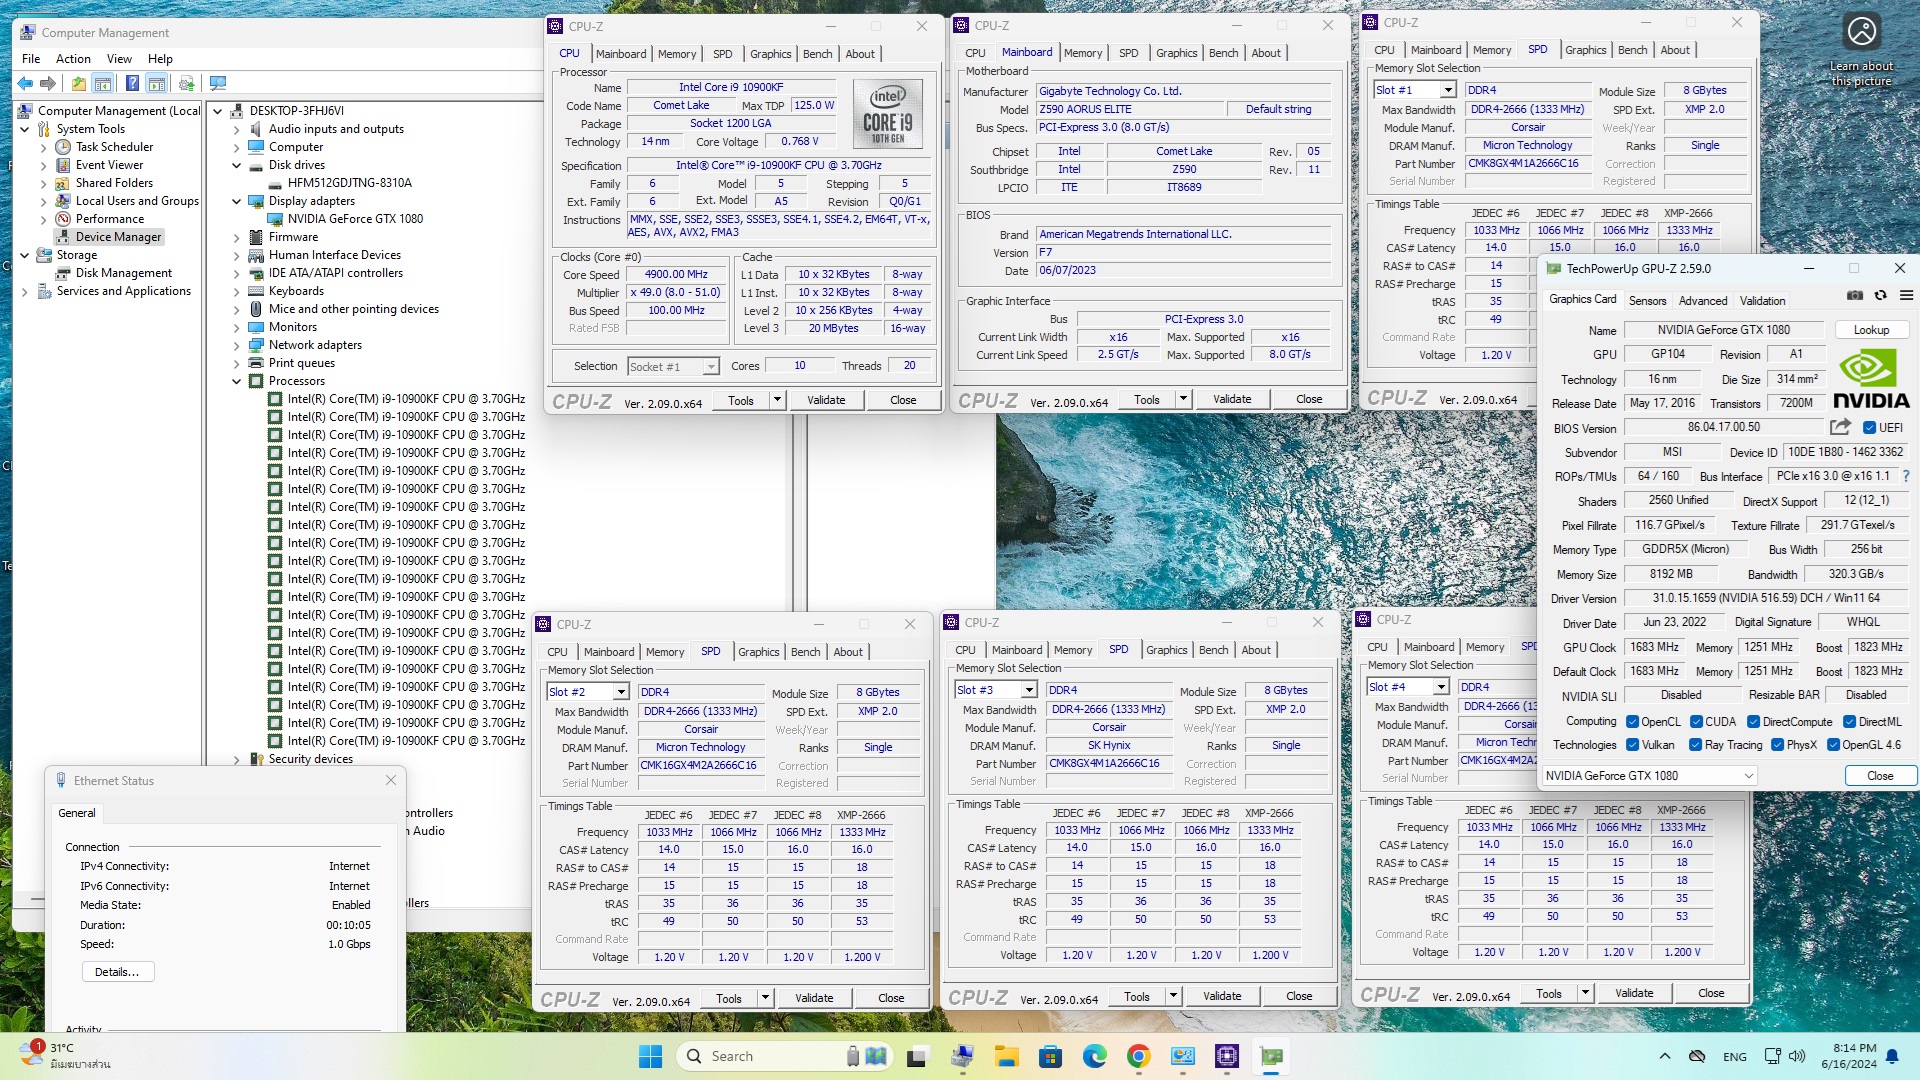
Task: Open the Slot #2 memory slot dropdown
Action: 620,692
